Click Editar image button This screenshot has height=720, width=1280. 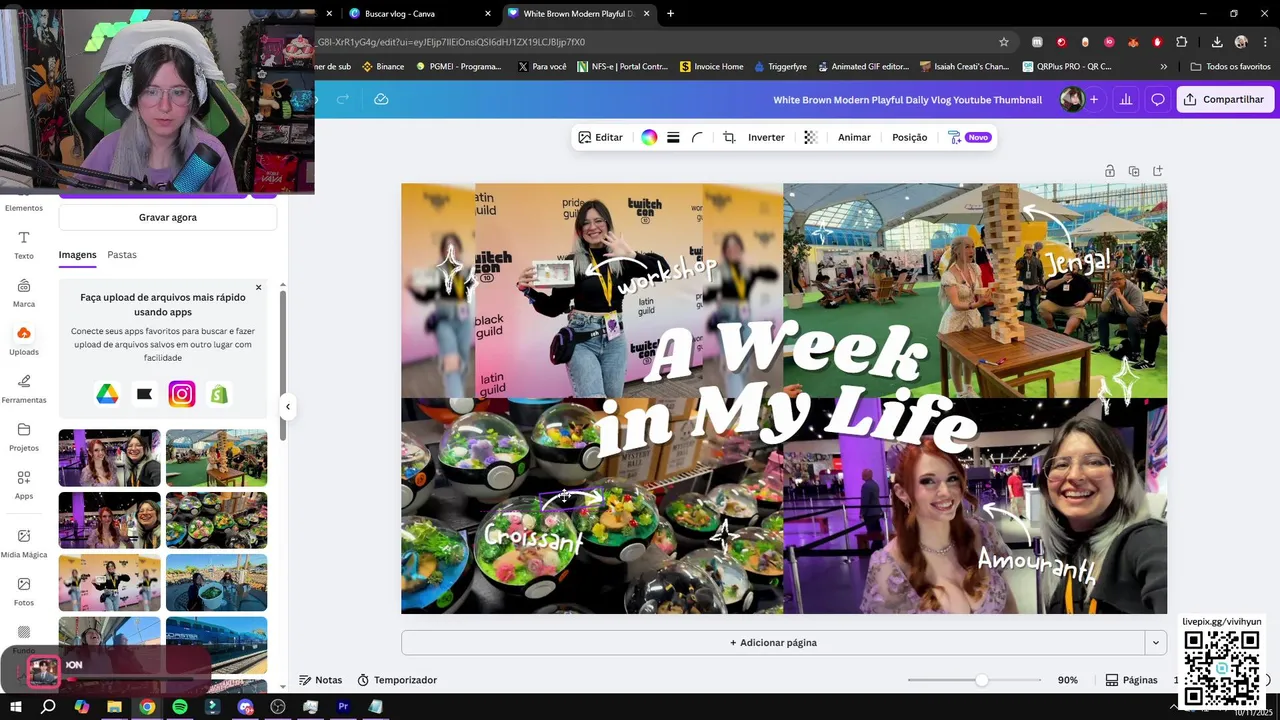tap(600, 137)
